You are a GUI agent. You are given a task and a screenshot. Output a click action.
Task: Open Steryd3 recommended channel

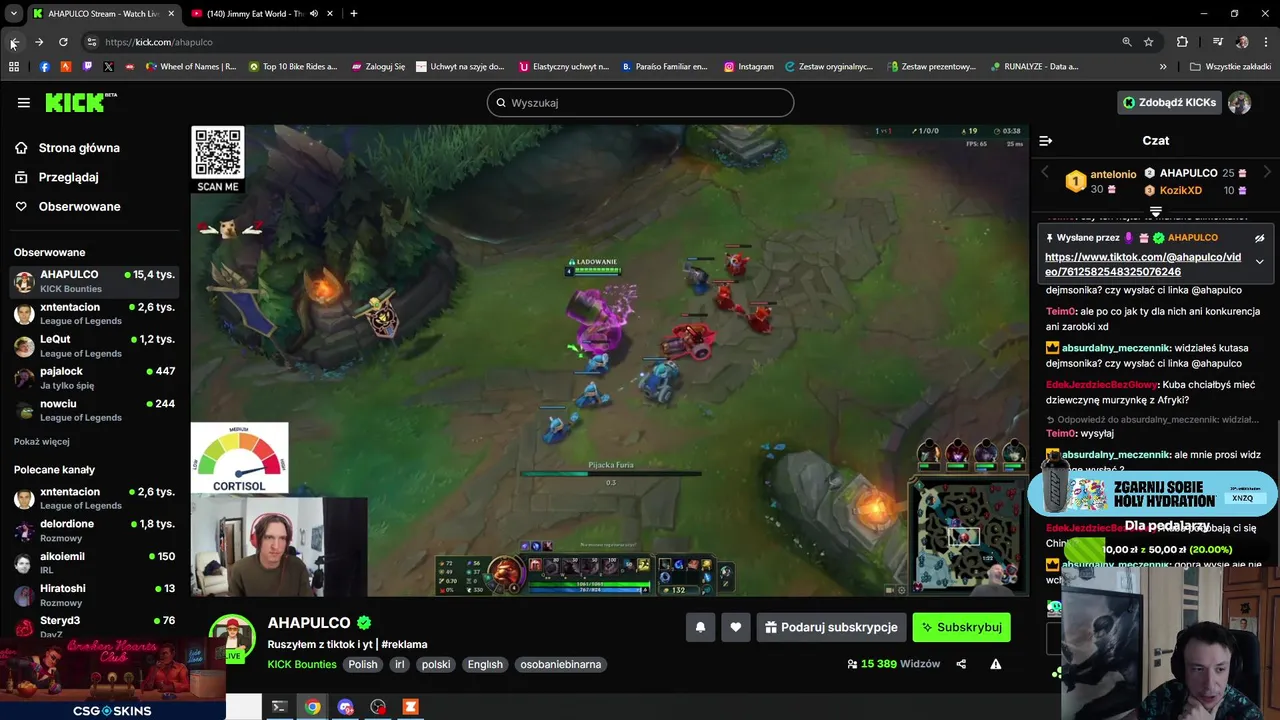[95, 626]
